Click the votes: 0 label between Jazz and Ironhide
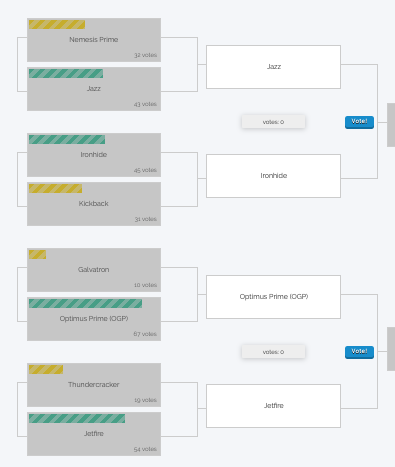The width and height of the screenshot is (395, 467). (x=273, y=122)
